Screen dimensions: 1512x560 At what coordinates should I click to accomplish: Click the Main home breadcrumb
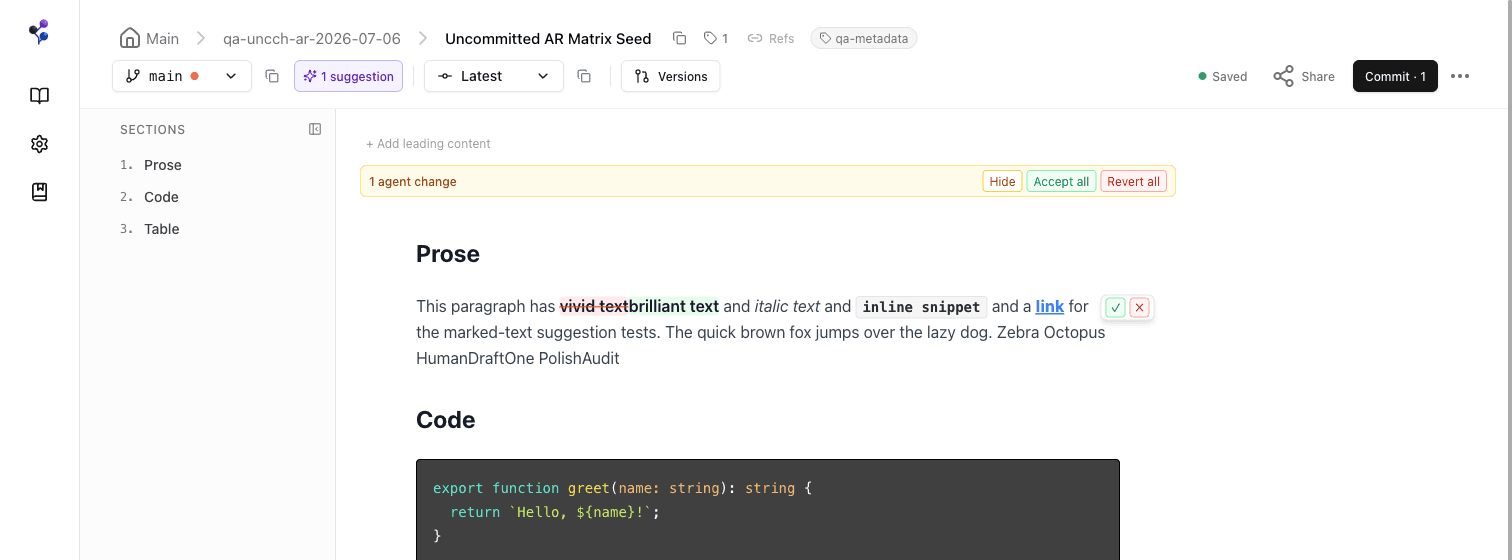click(149, 38)
